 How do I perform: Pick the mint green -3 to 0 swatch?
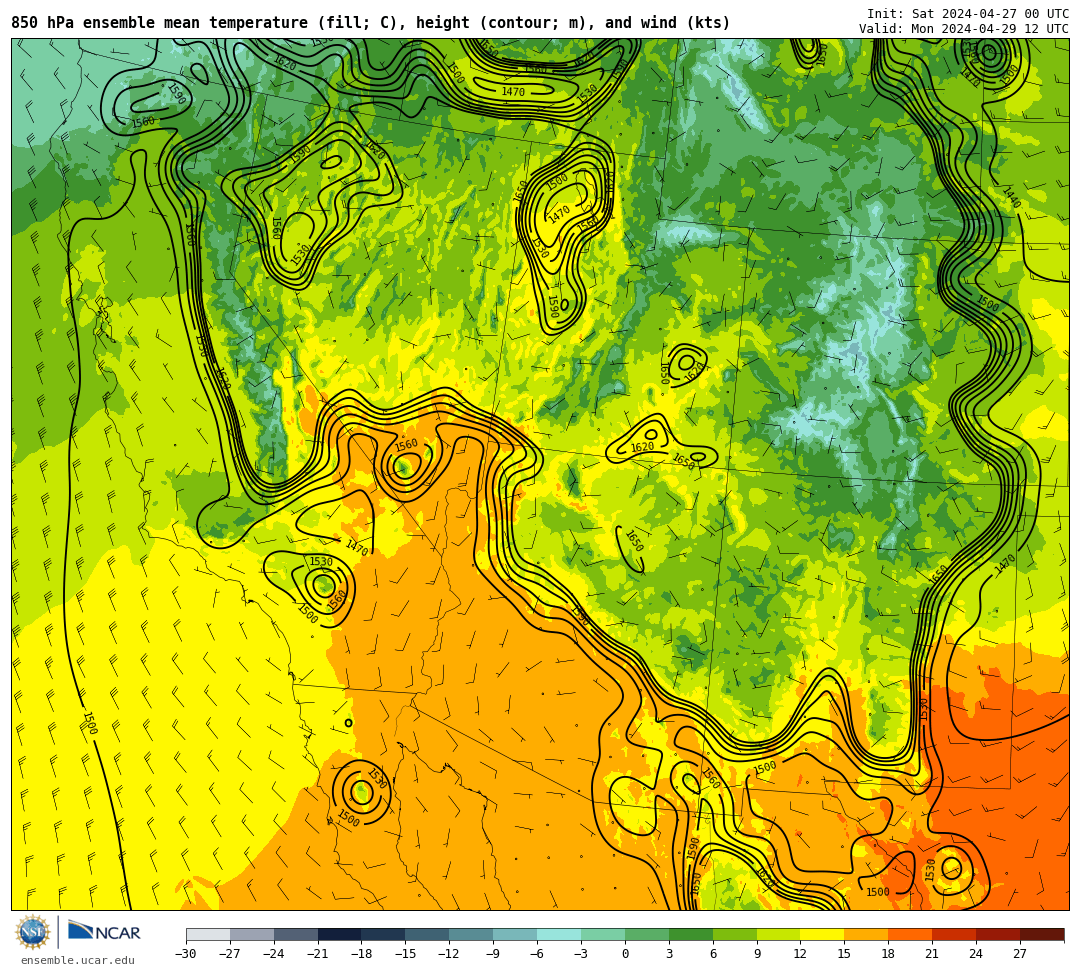click(603, 934)
